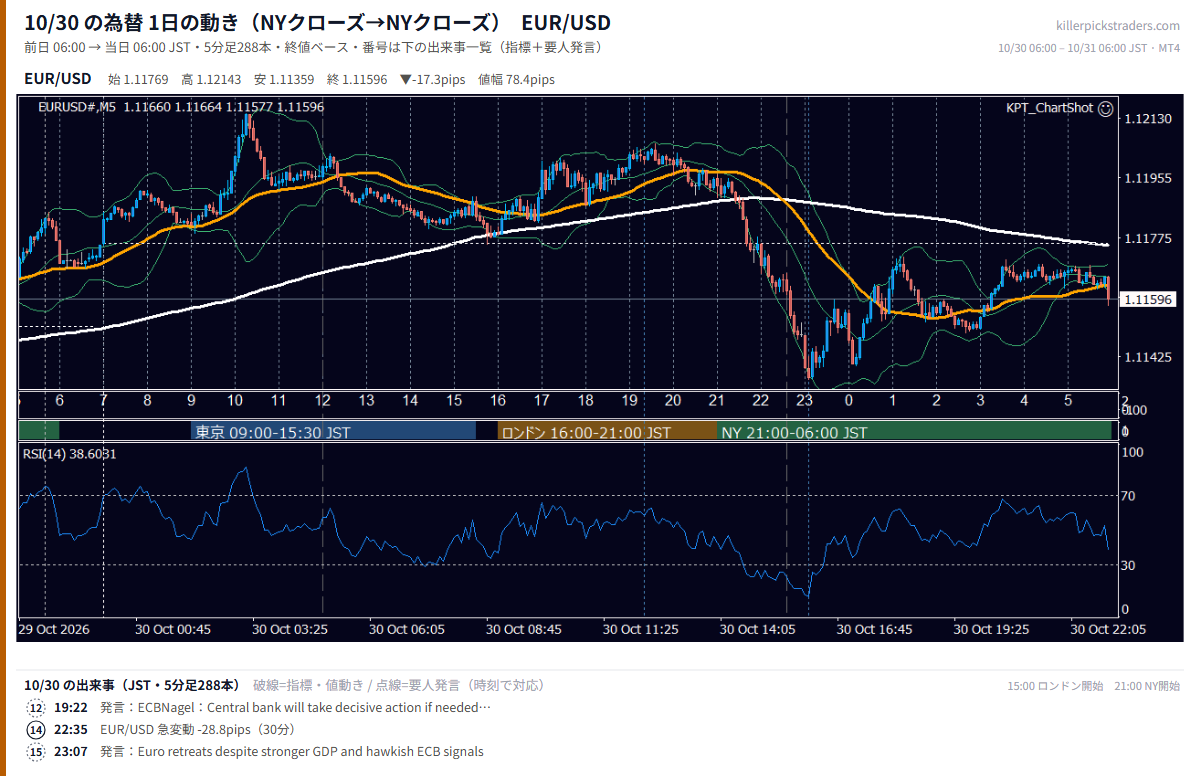Click the 30 Oct 08:45 time axis label

click(525, 630)
